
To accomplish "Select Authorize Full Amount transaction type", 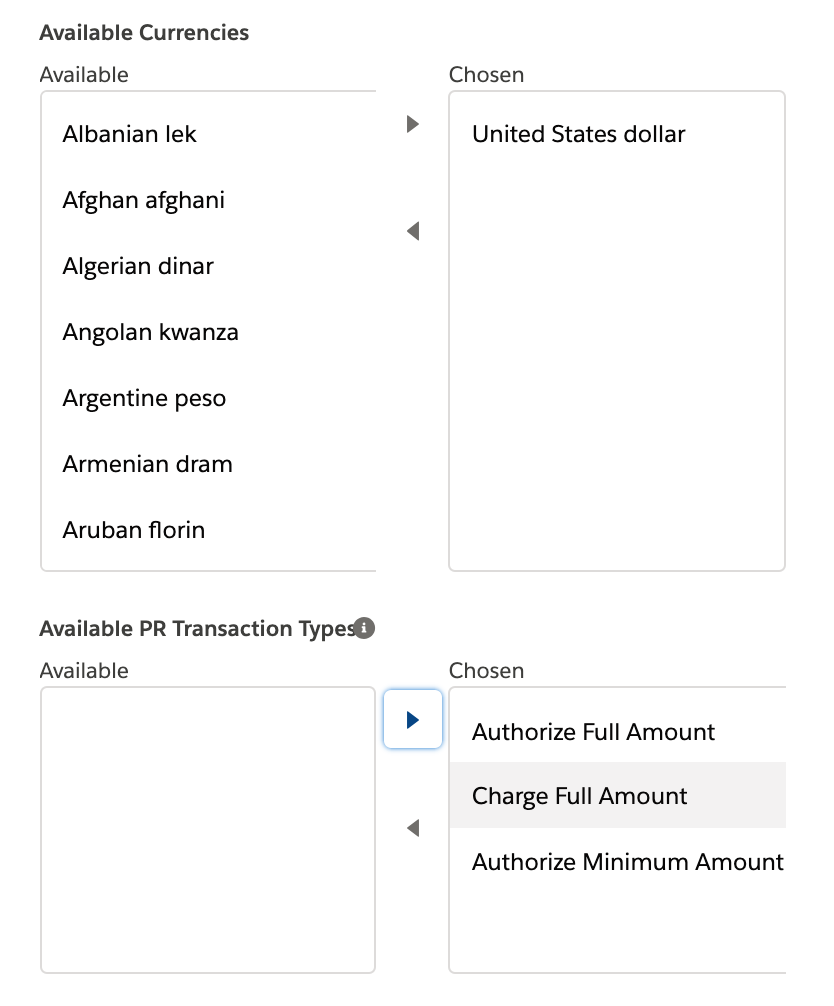I will coord(594,732).
